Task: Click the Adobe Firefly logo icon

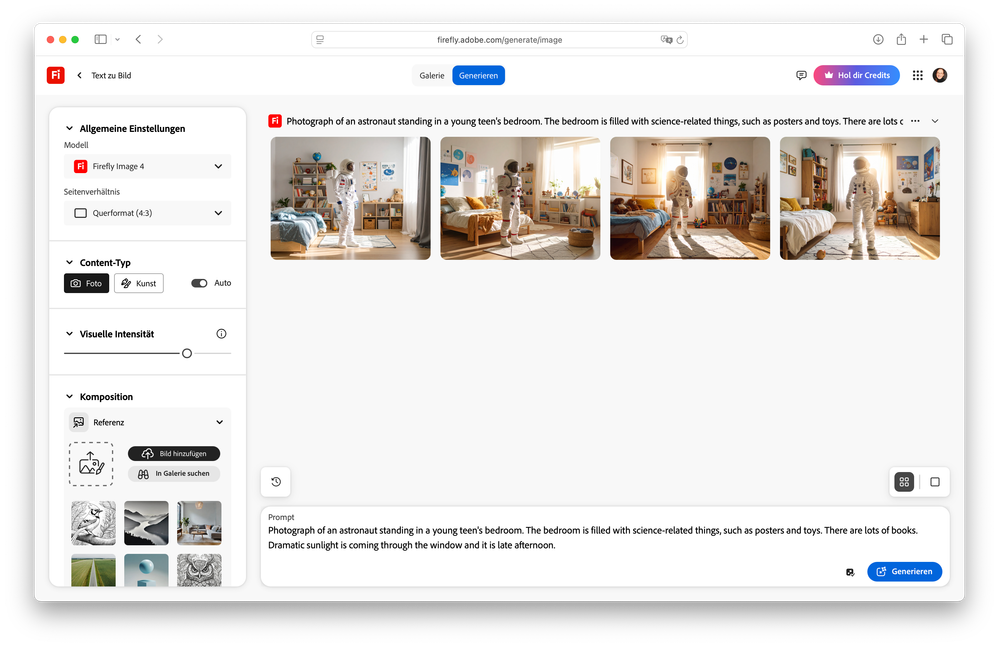Action: pos(55,75)
